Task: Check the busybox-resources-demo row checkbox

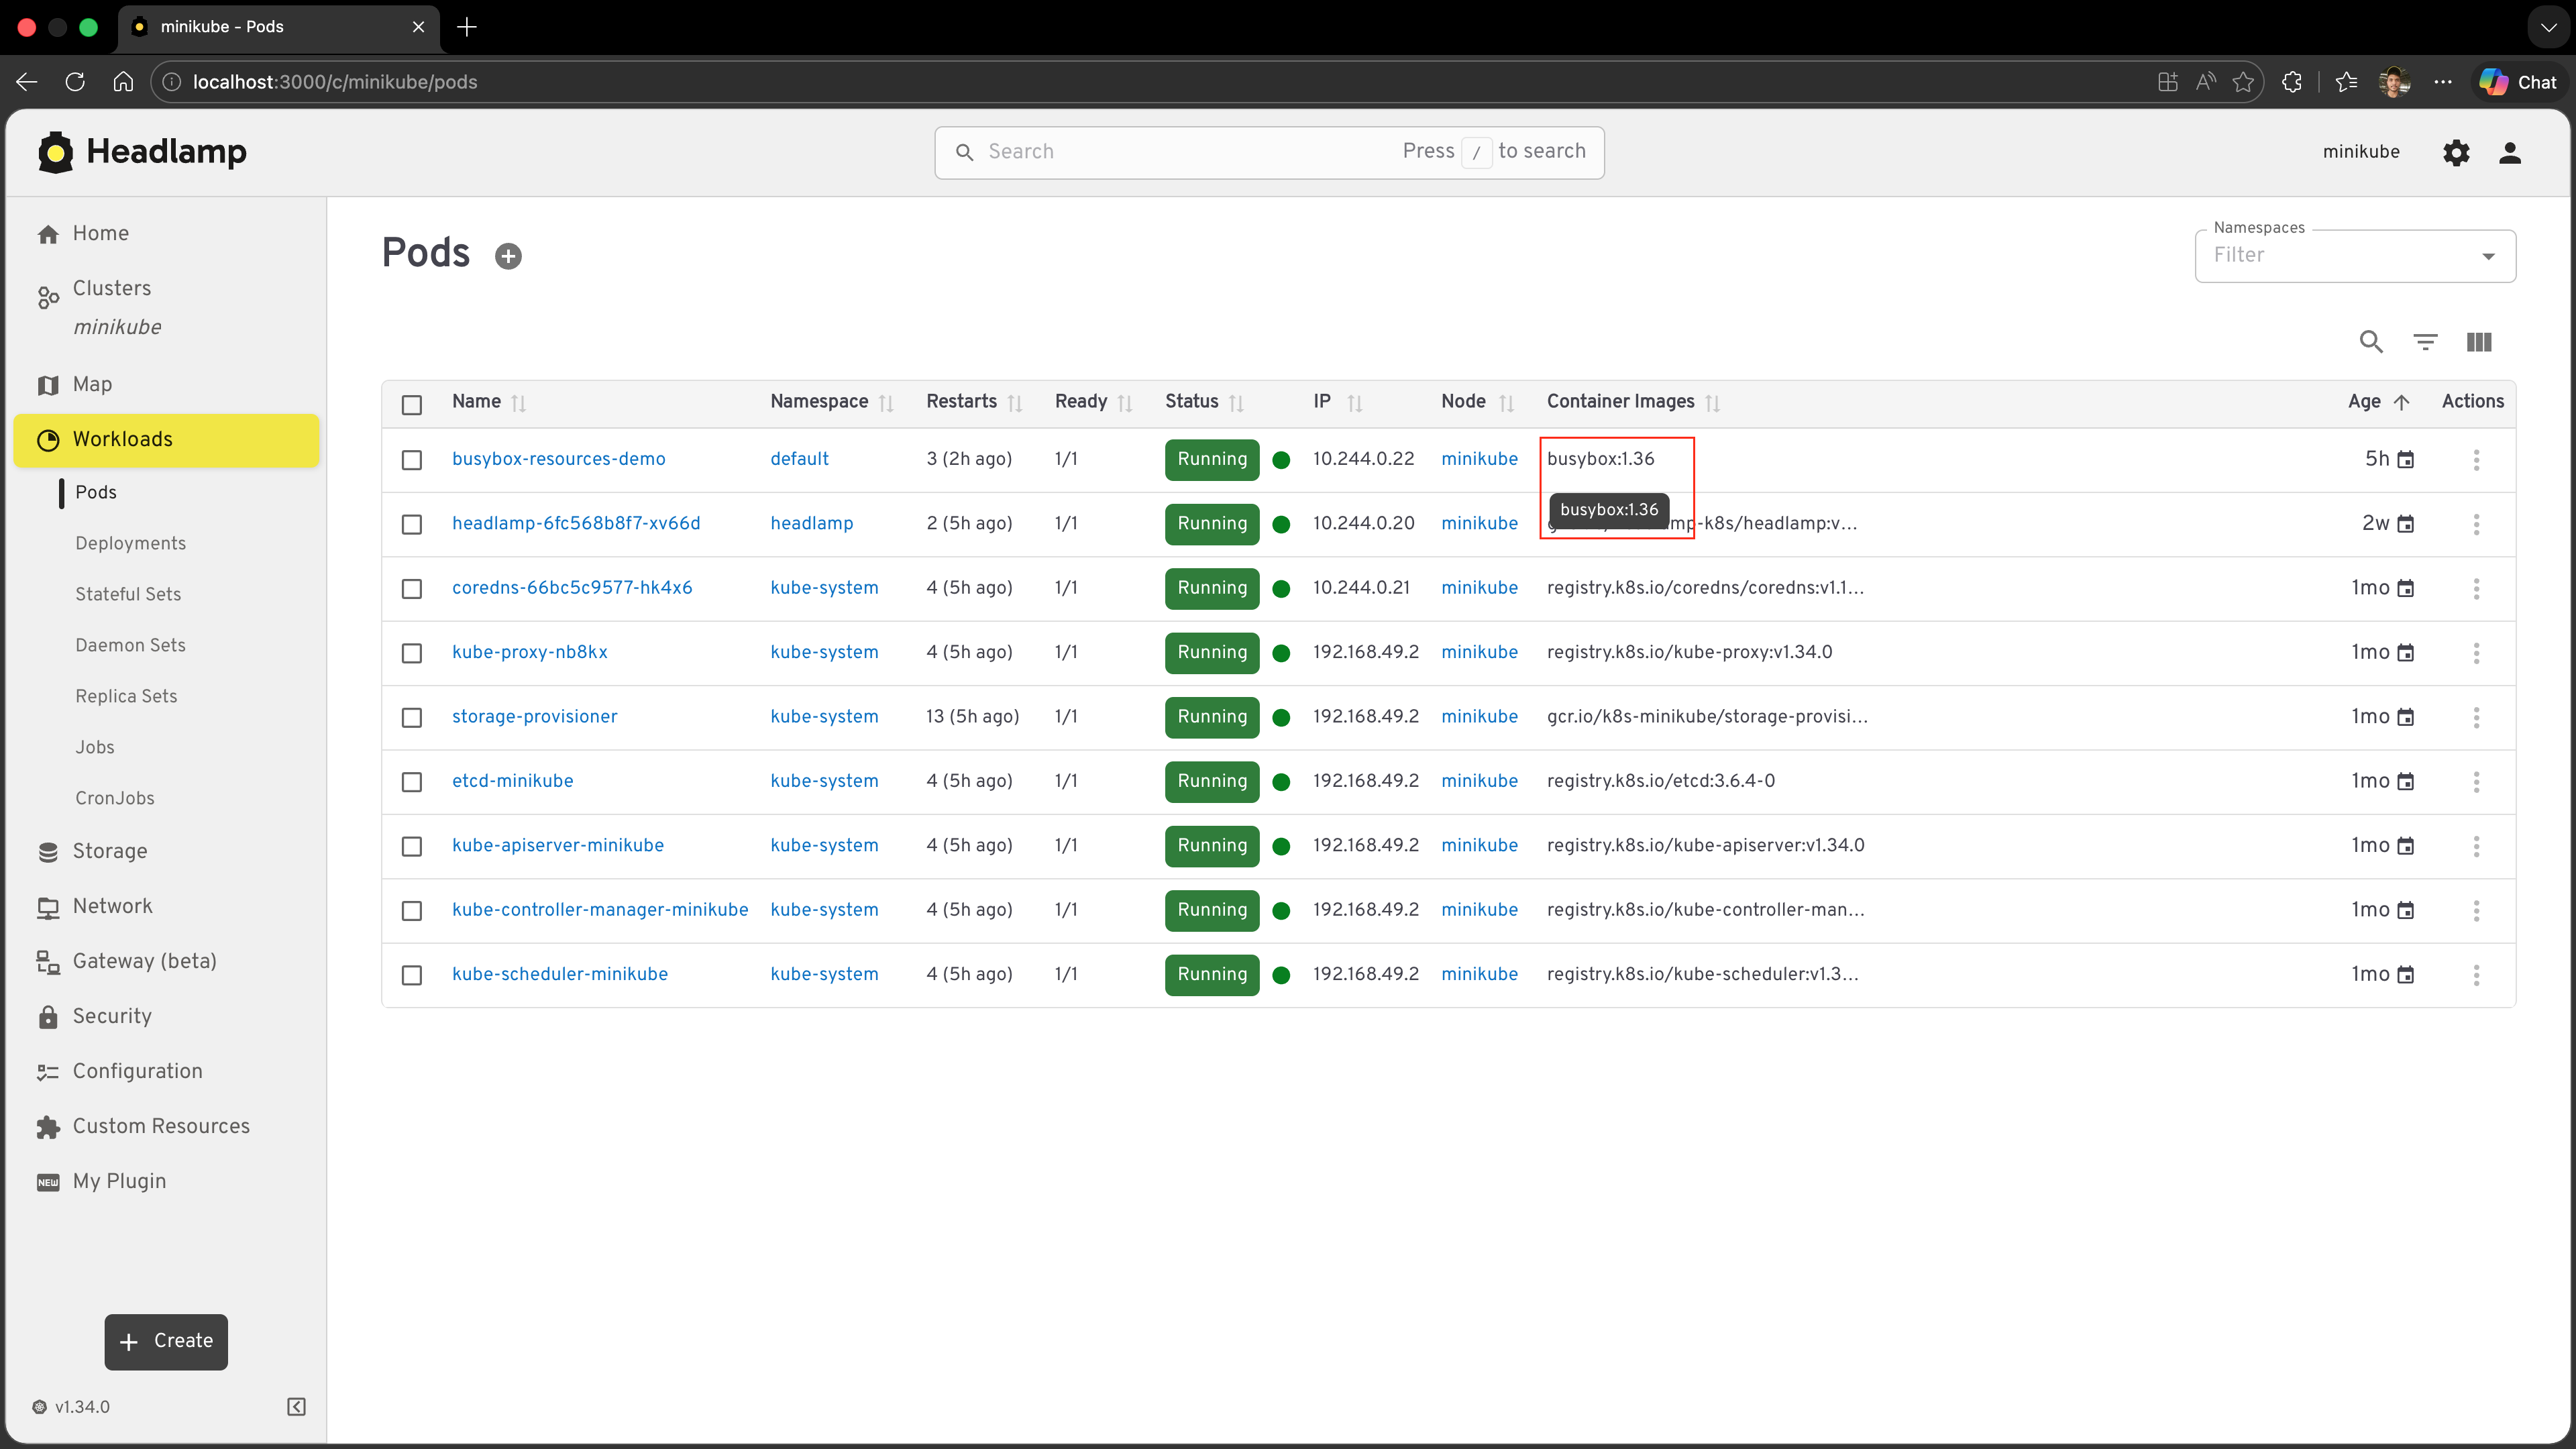Action: point(412,460)
